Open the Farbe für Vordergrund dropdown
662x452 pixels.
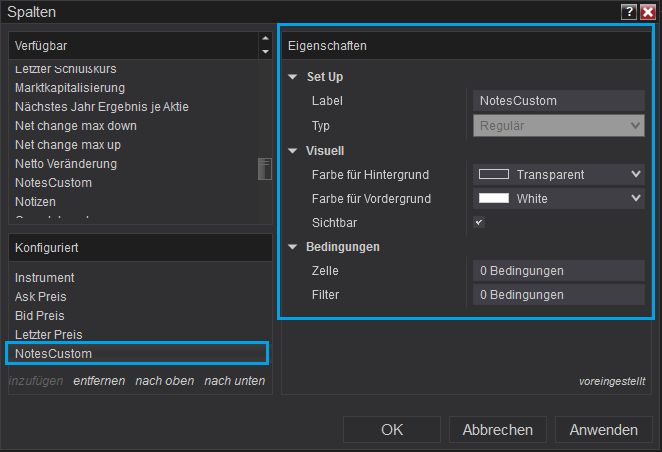(x=636, y=198)
